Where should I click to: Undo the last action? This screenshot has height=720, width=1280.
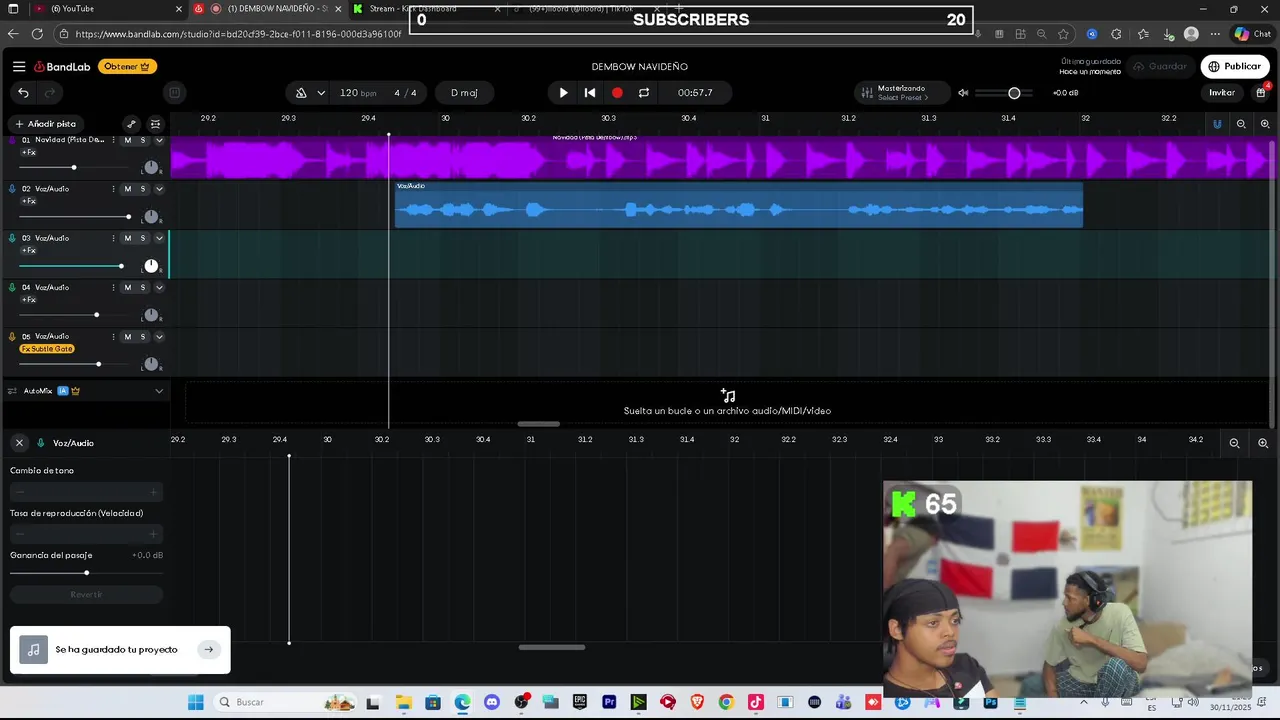pos(23,93)
